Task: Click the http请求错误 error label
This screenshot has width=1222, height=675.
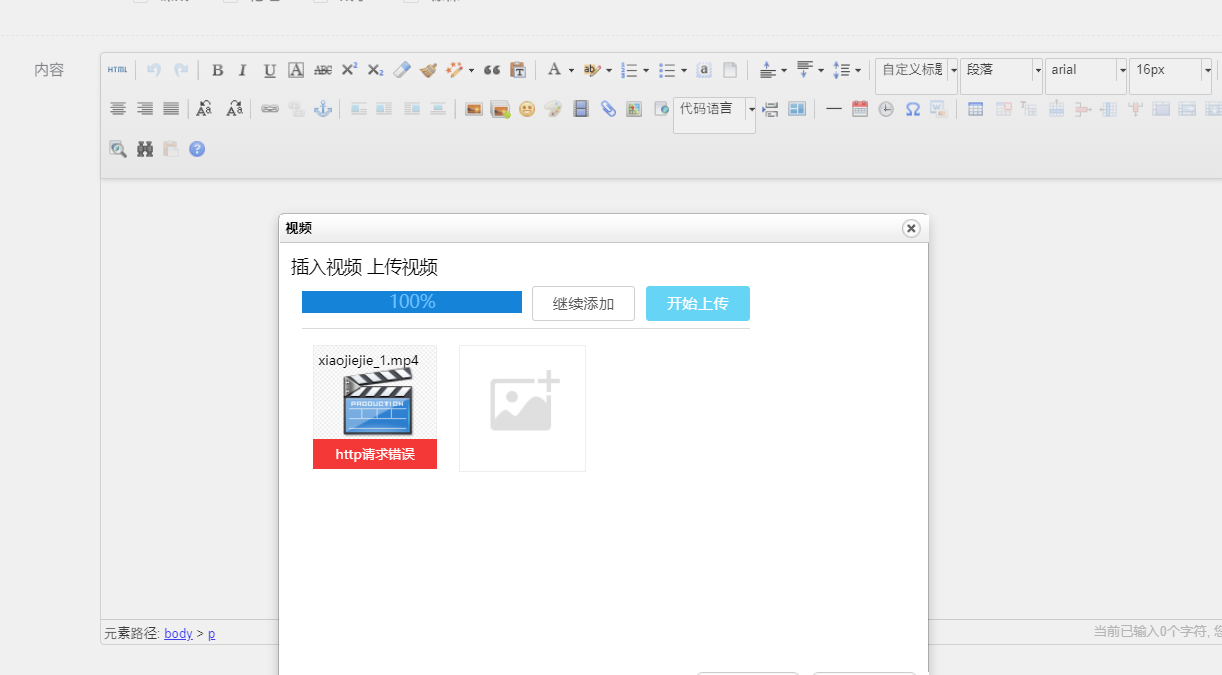Action: point(375,454)
